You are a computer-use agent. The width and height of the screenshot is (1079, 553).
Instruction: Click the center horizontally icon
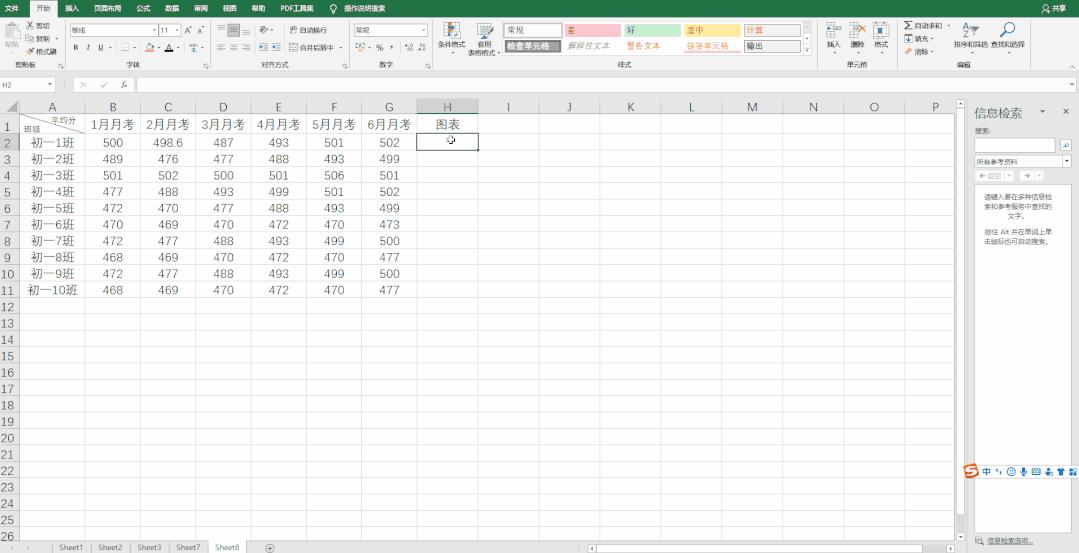[x=233, y=47]
